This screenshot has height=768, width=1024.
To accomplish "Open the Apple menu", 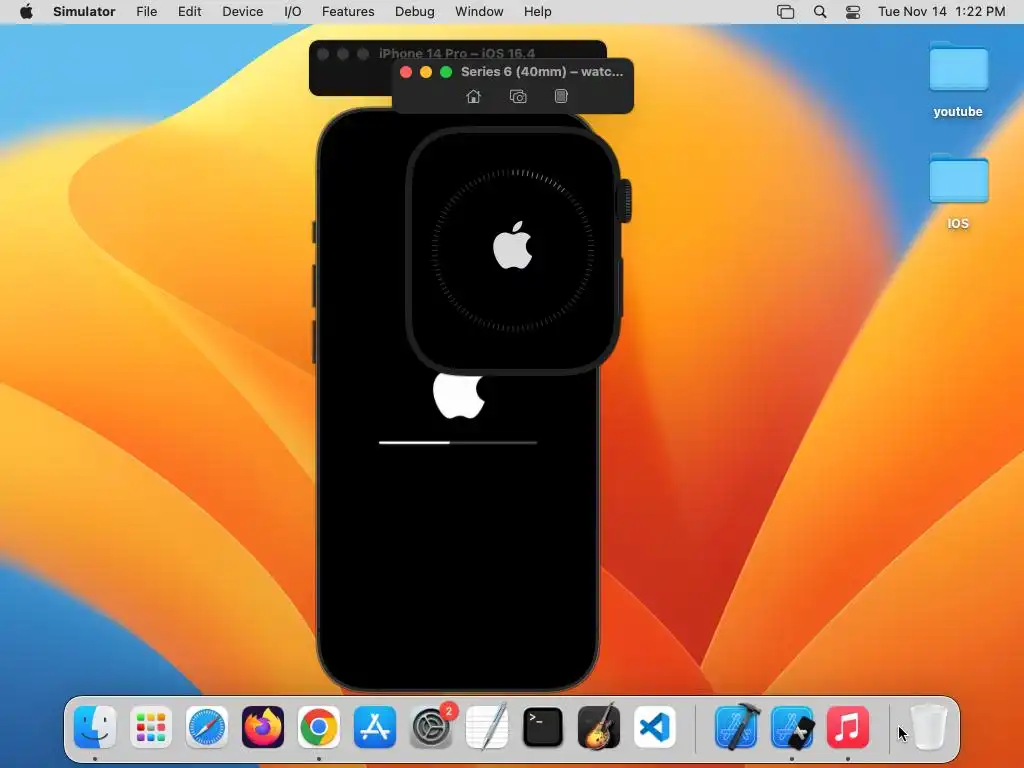I will coord(26,12).
